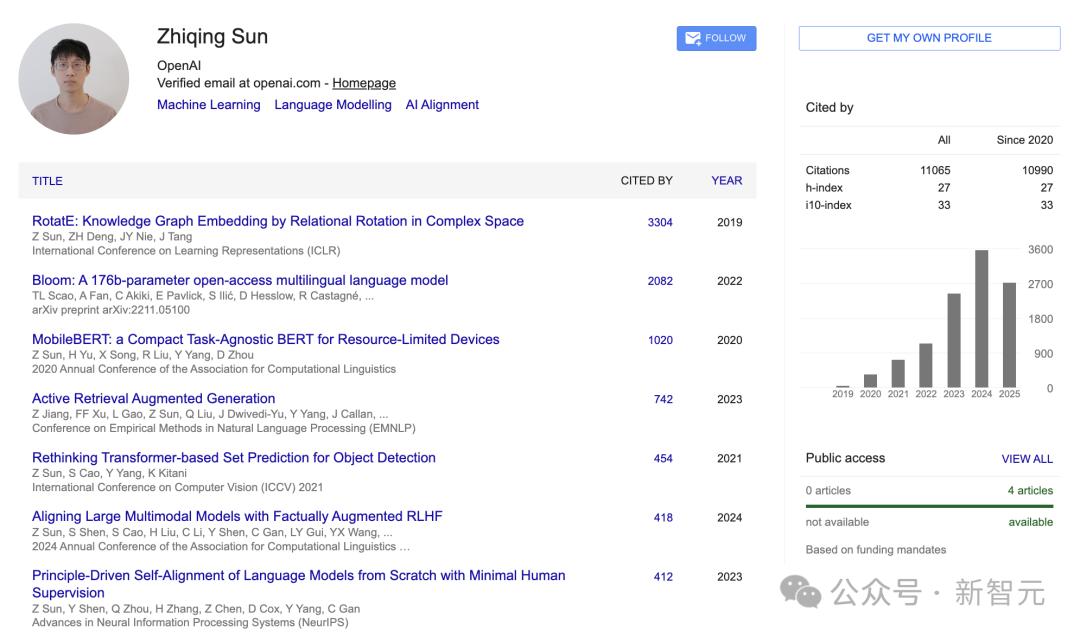Open the MobileBERT paper title
Image resolution: width=1080 pixels, height=636 pixels.
[265, 339]
